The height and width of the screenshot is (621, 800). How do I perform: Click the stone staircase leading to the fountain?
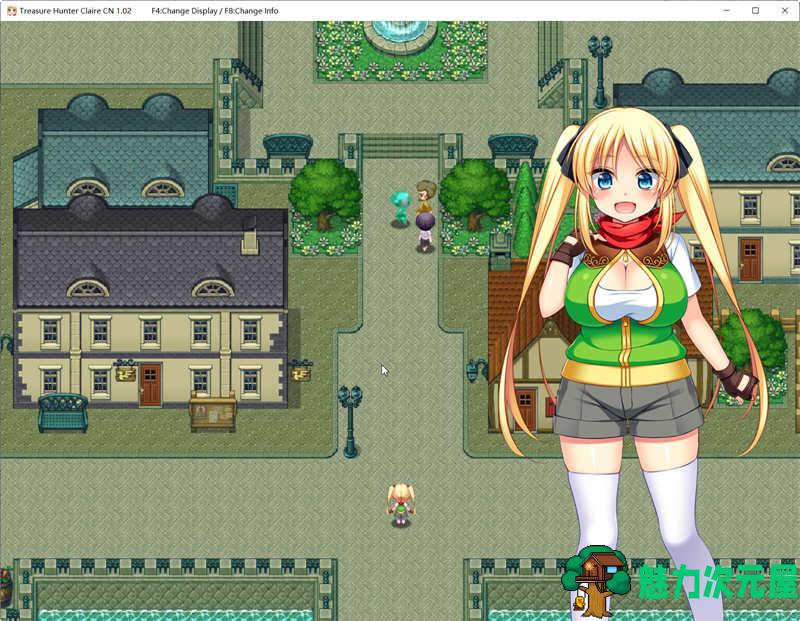tap(401, 146)
